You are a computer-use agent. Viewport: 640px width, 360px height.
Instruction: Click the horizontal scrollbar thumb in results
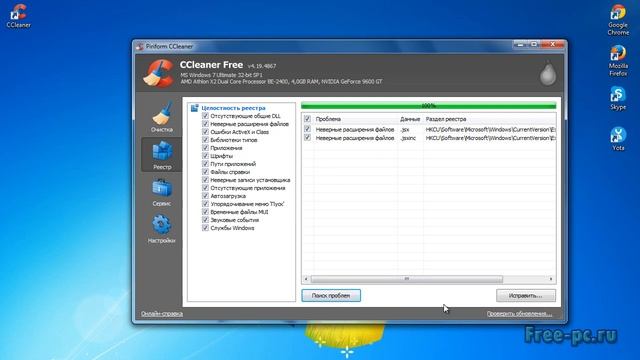407,279
